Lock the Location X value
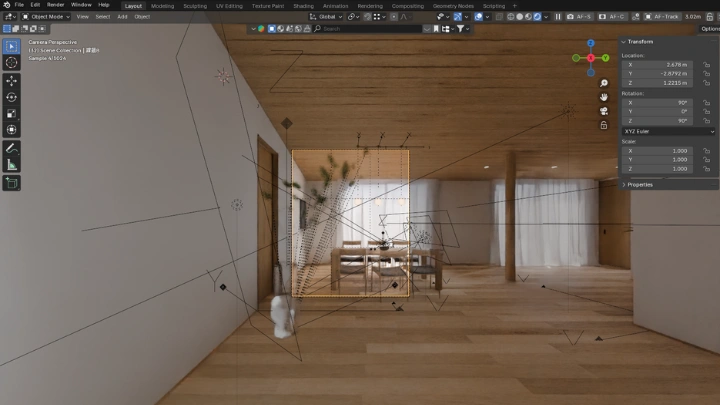The width and height of the screenshot is (720, 405). coord(706,65)
